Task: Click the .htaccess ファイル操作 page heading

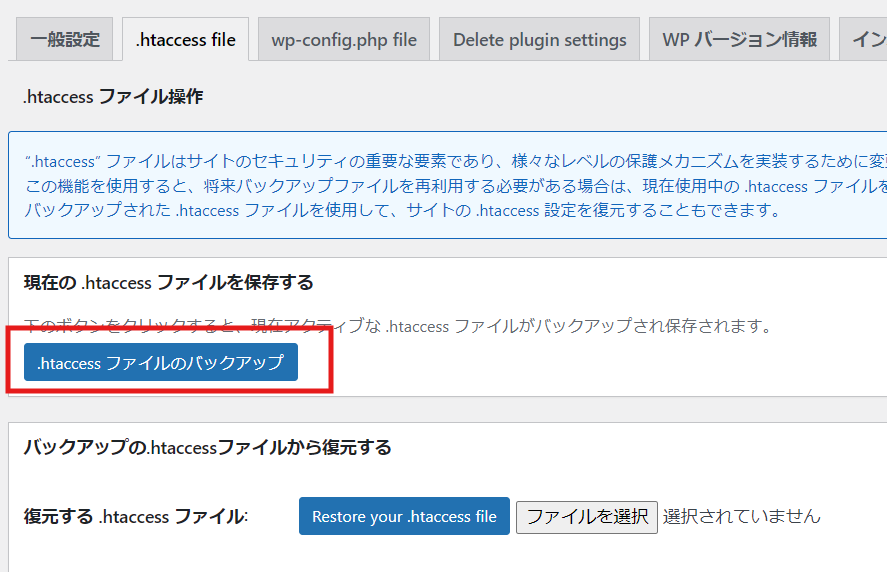Action: [x=113, y=97]
